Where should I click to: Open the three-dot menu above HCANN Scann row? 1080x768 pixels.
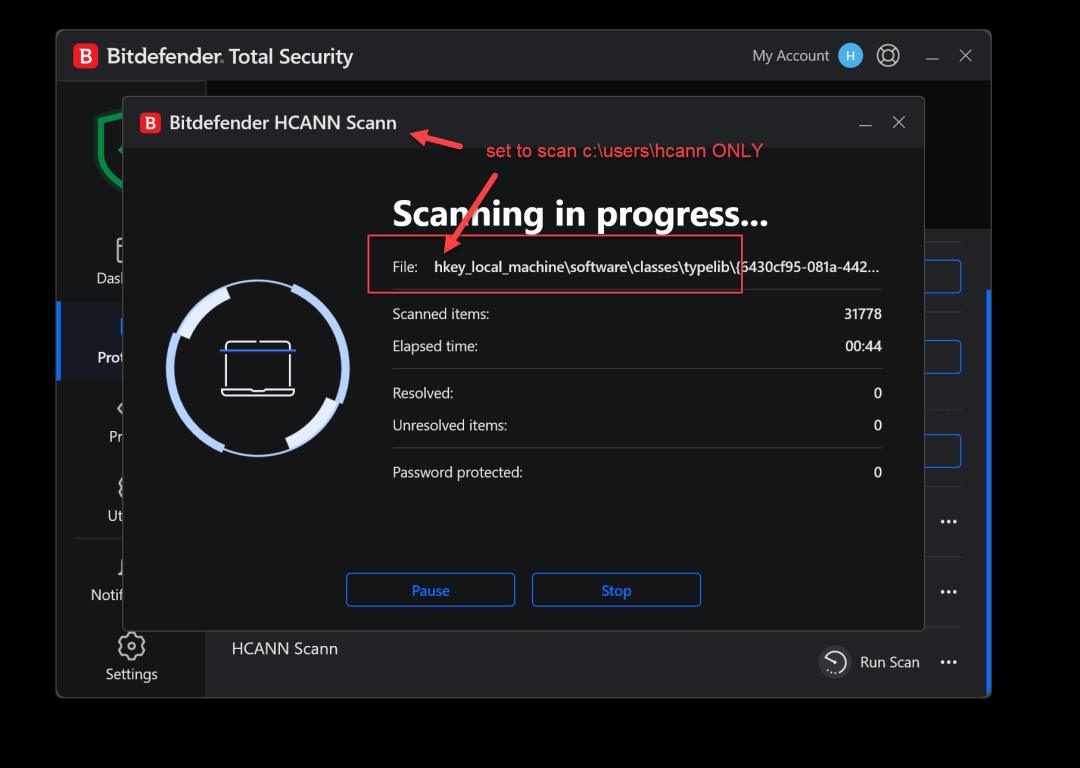click(x=948, y=592)
